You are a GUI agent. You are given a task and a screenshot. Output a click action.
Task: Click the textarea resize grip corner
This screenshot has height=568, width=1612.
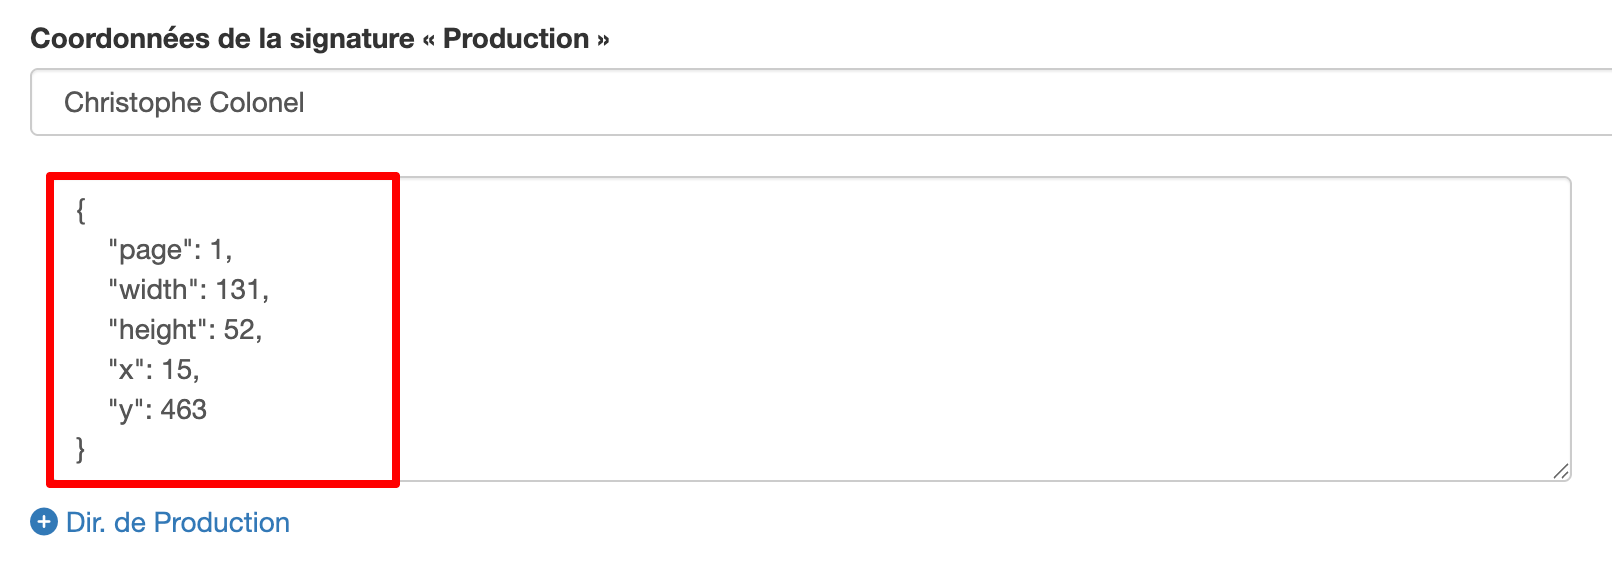tap(1560, 471)
